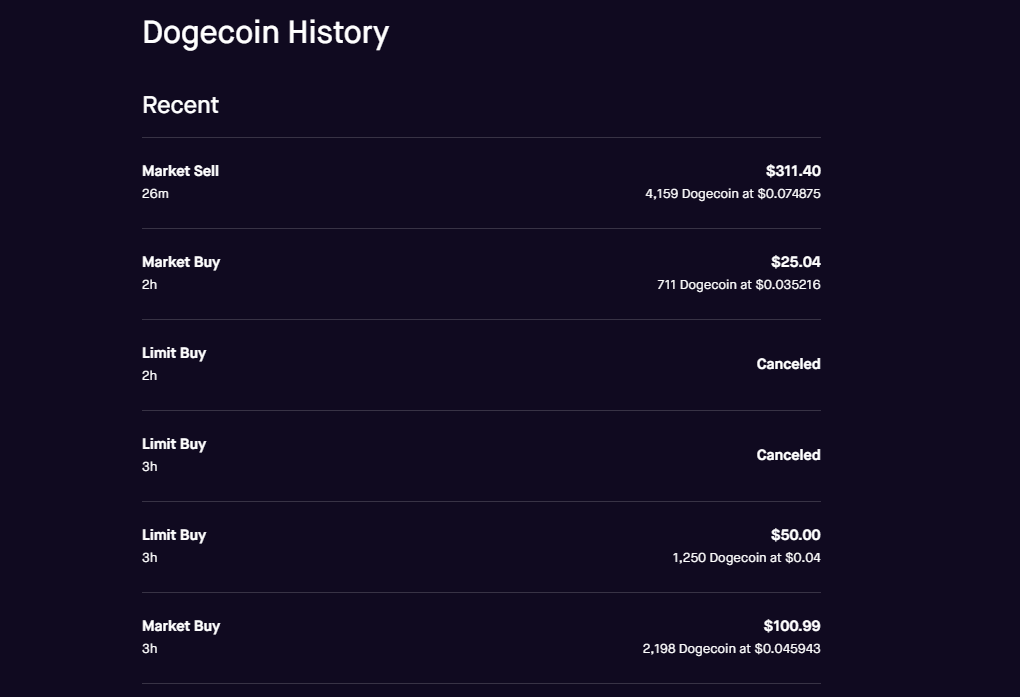Click the $311.40 sale amount
Viewport: 1020px width, 697px height.
tap(793, 171)
